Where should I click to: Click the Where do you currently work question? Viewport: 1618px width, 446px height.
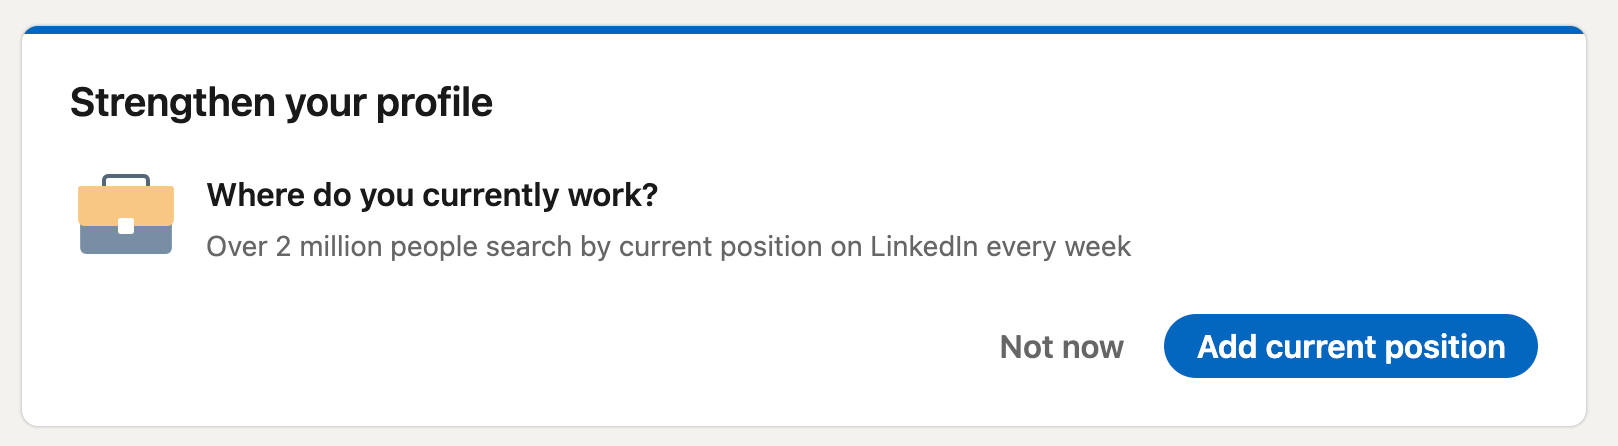point(432,195)
